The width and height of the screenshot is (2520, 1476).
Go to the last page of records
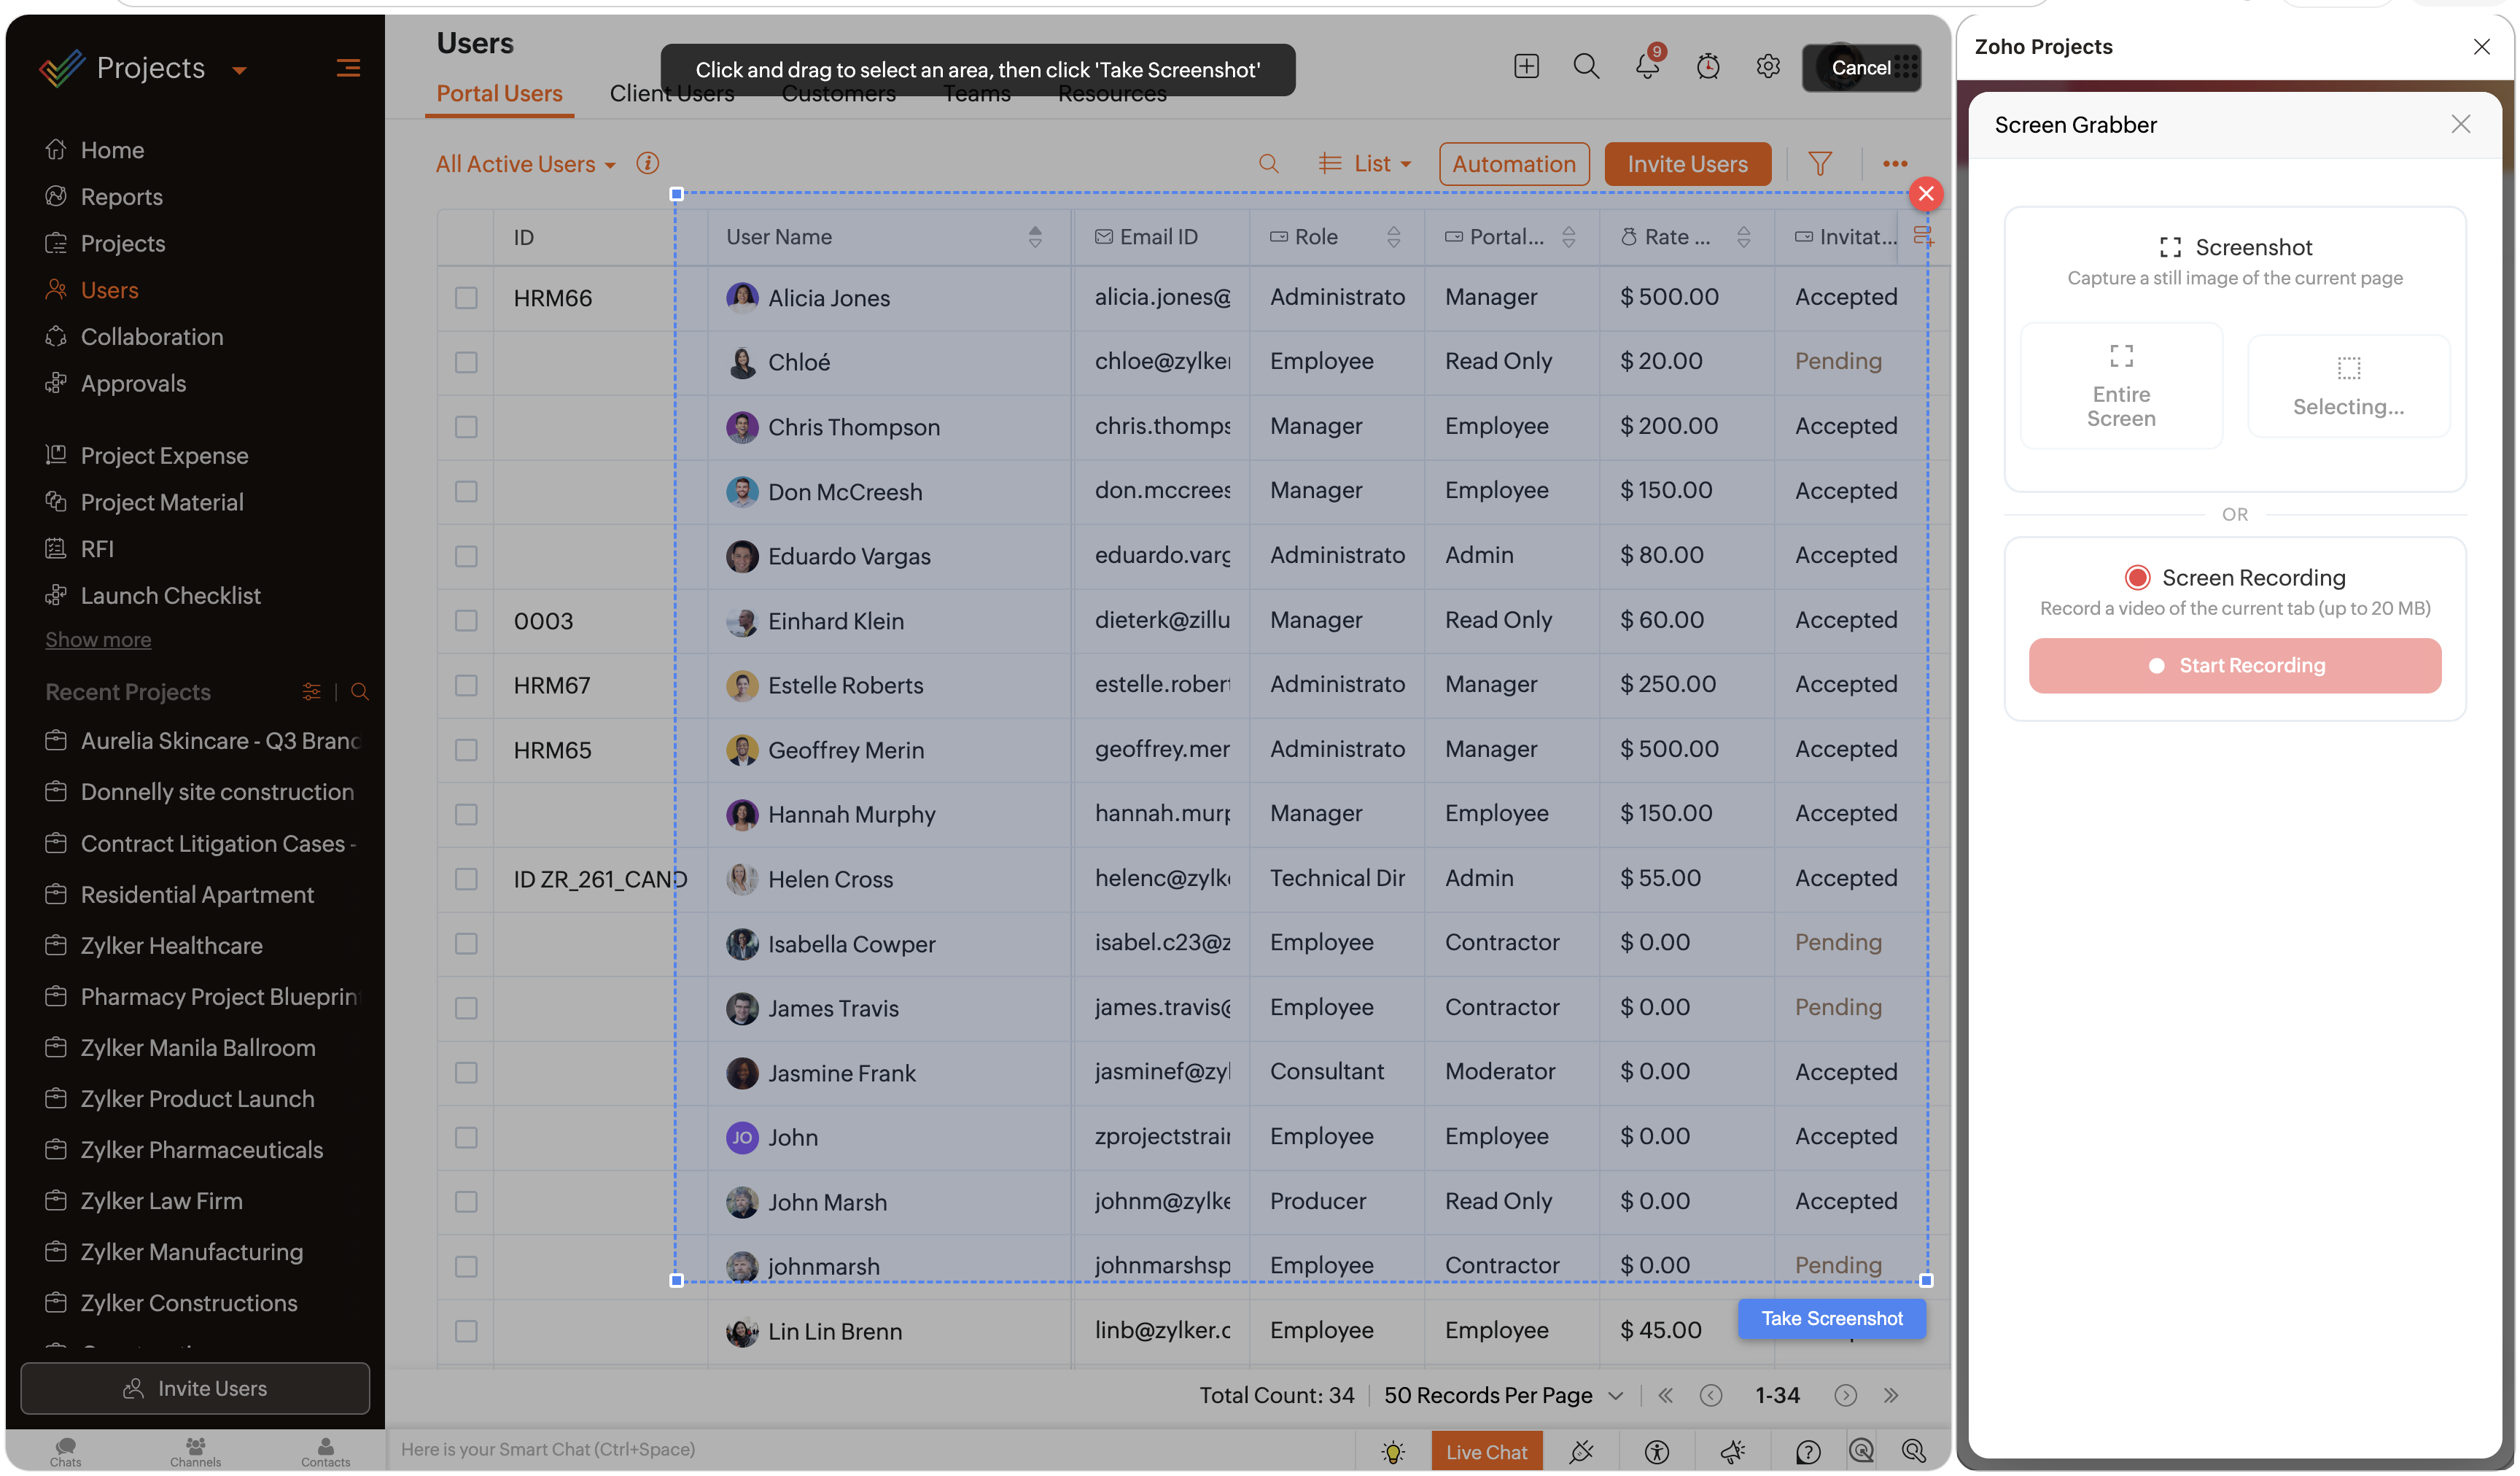pyautogui.click(x=1890, y=1395)
